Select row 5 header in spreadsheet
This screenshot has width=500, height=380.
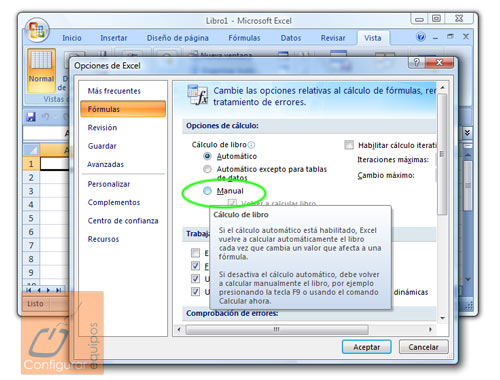[31, 218]
